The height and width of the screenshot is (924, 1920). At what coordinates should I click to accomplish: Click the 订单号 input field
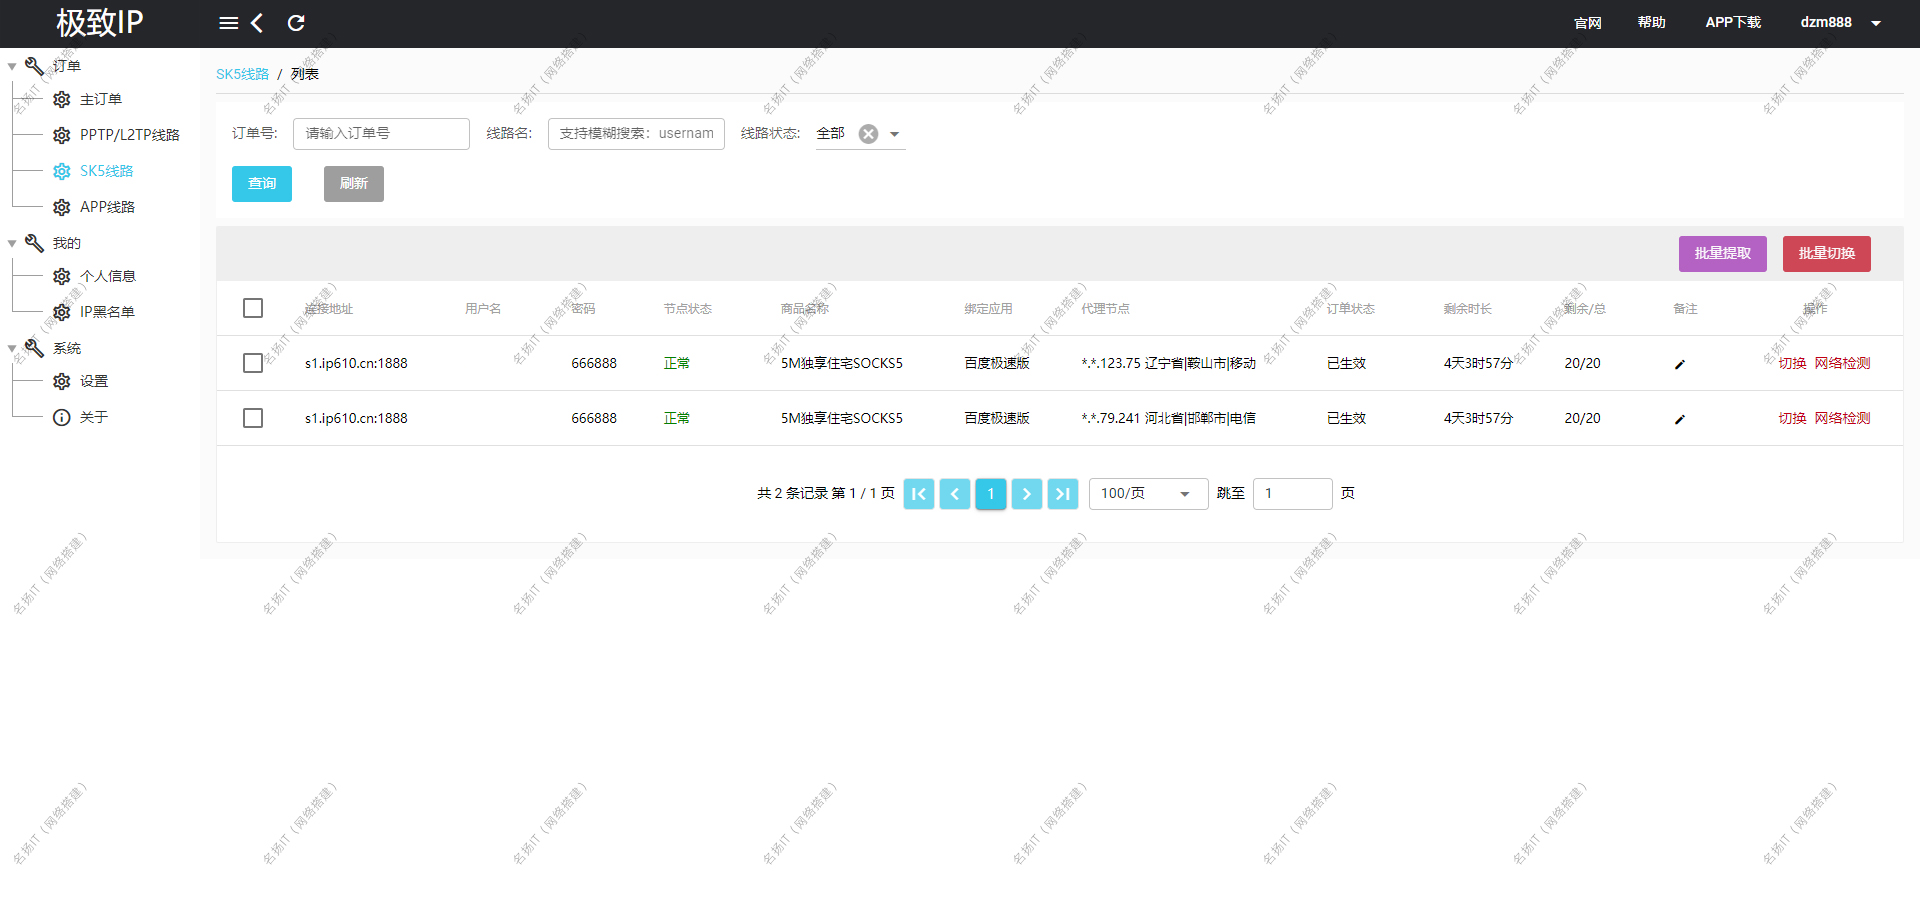coord(381,134)
